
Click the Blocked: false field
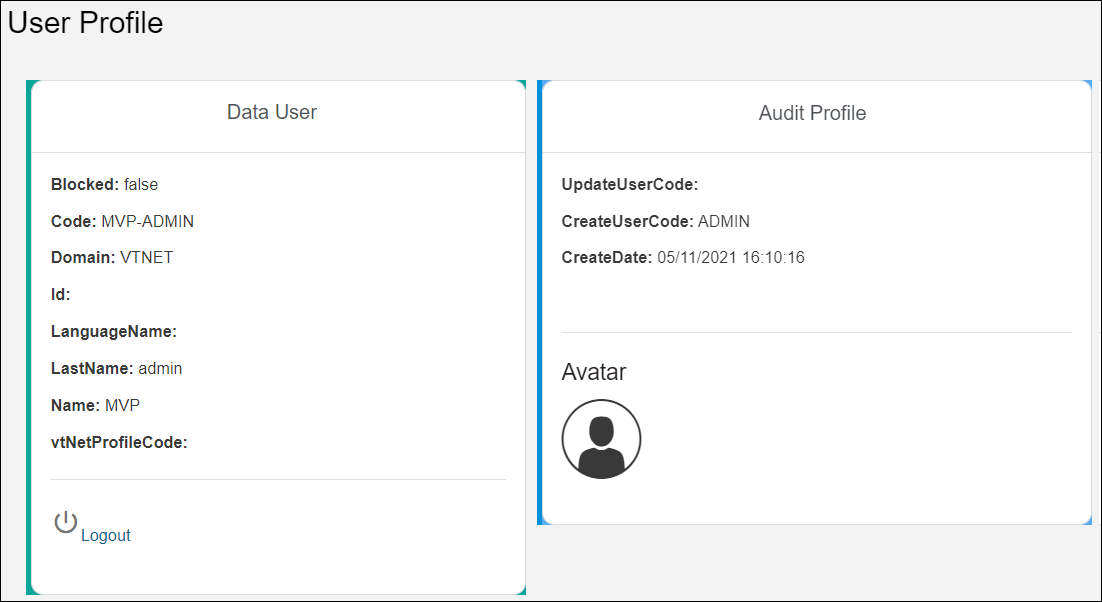(104, 184)
